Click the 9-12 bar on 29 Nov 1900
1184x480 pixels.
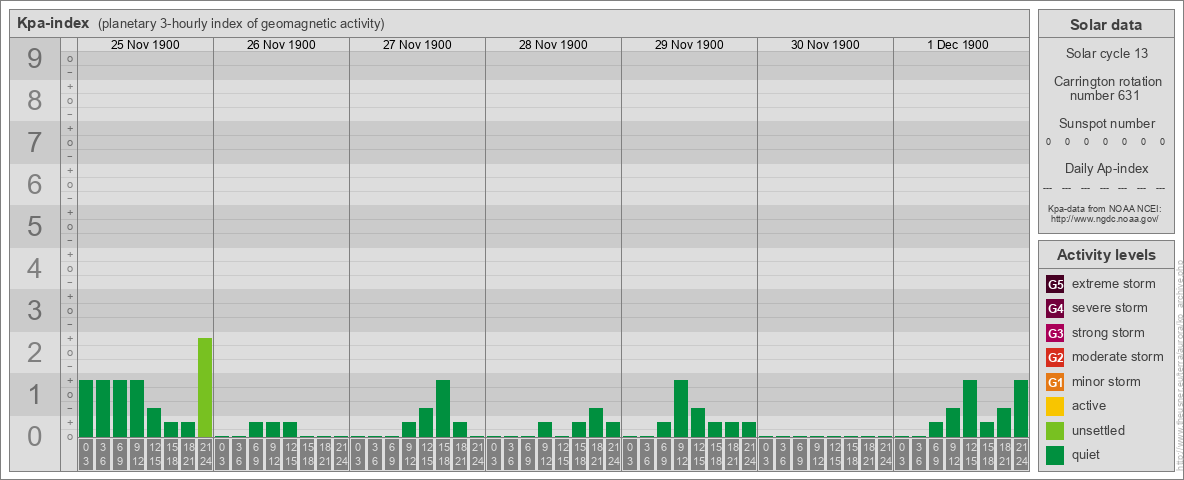680,408
